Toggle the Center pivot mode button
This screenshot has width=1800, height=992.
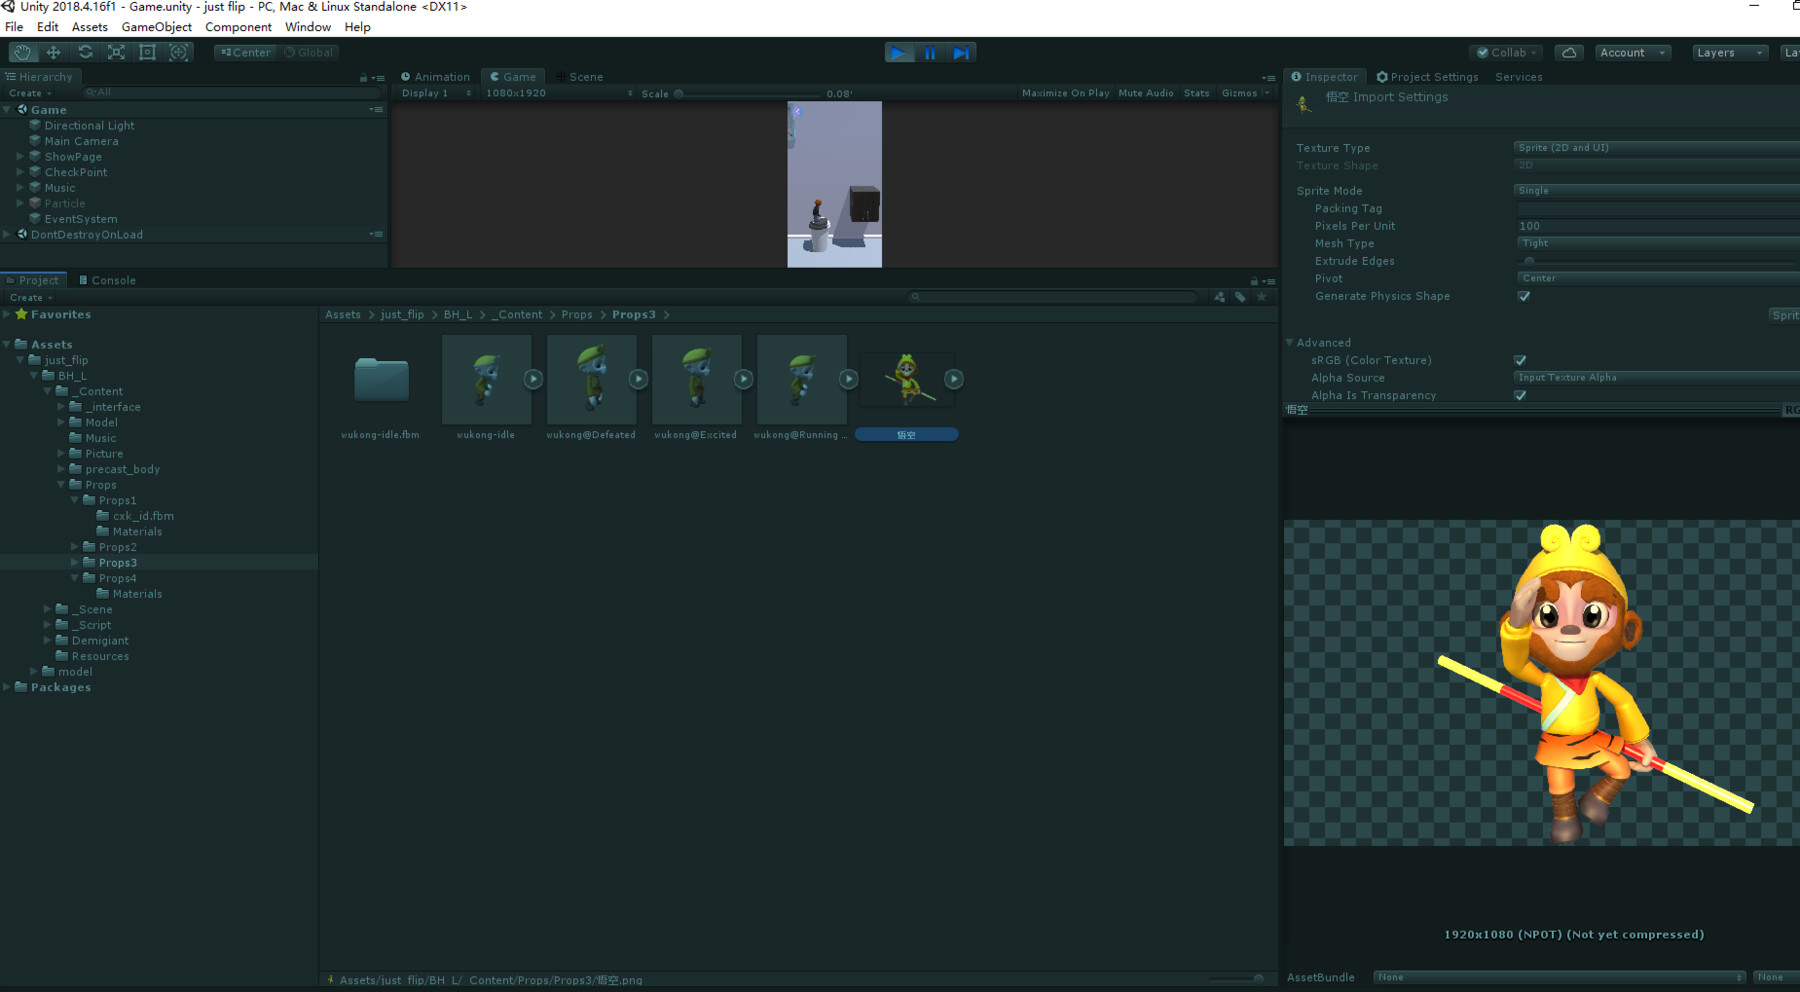click(245, 52)
